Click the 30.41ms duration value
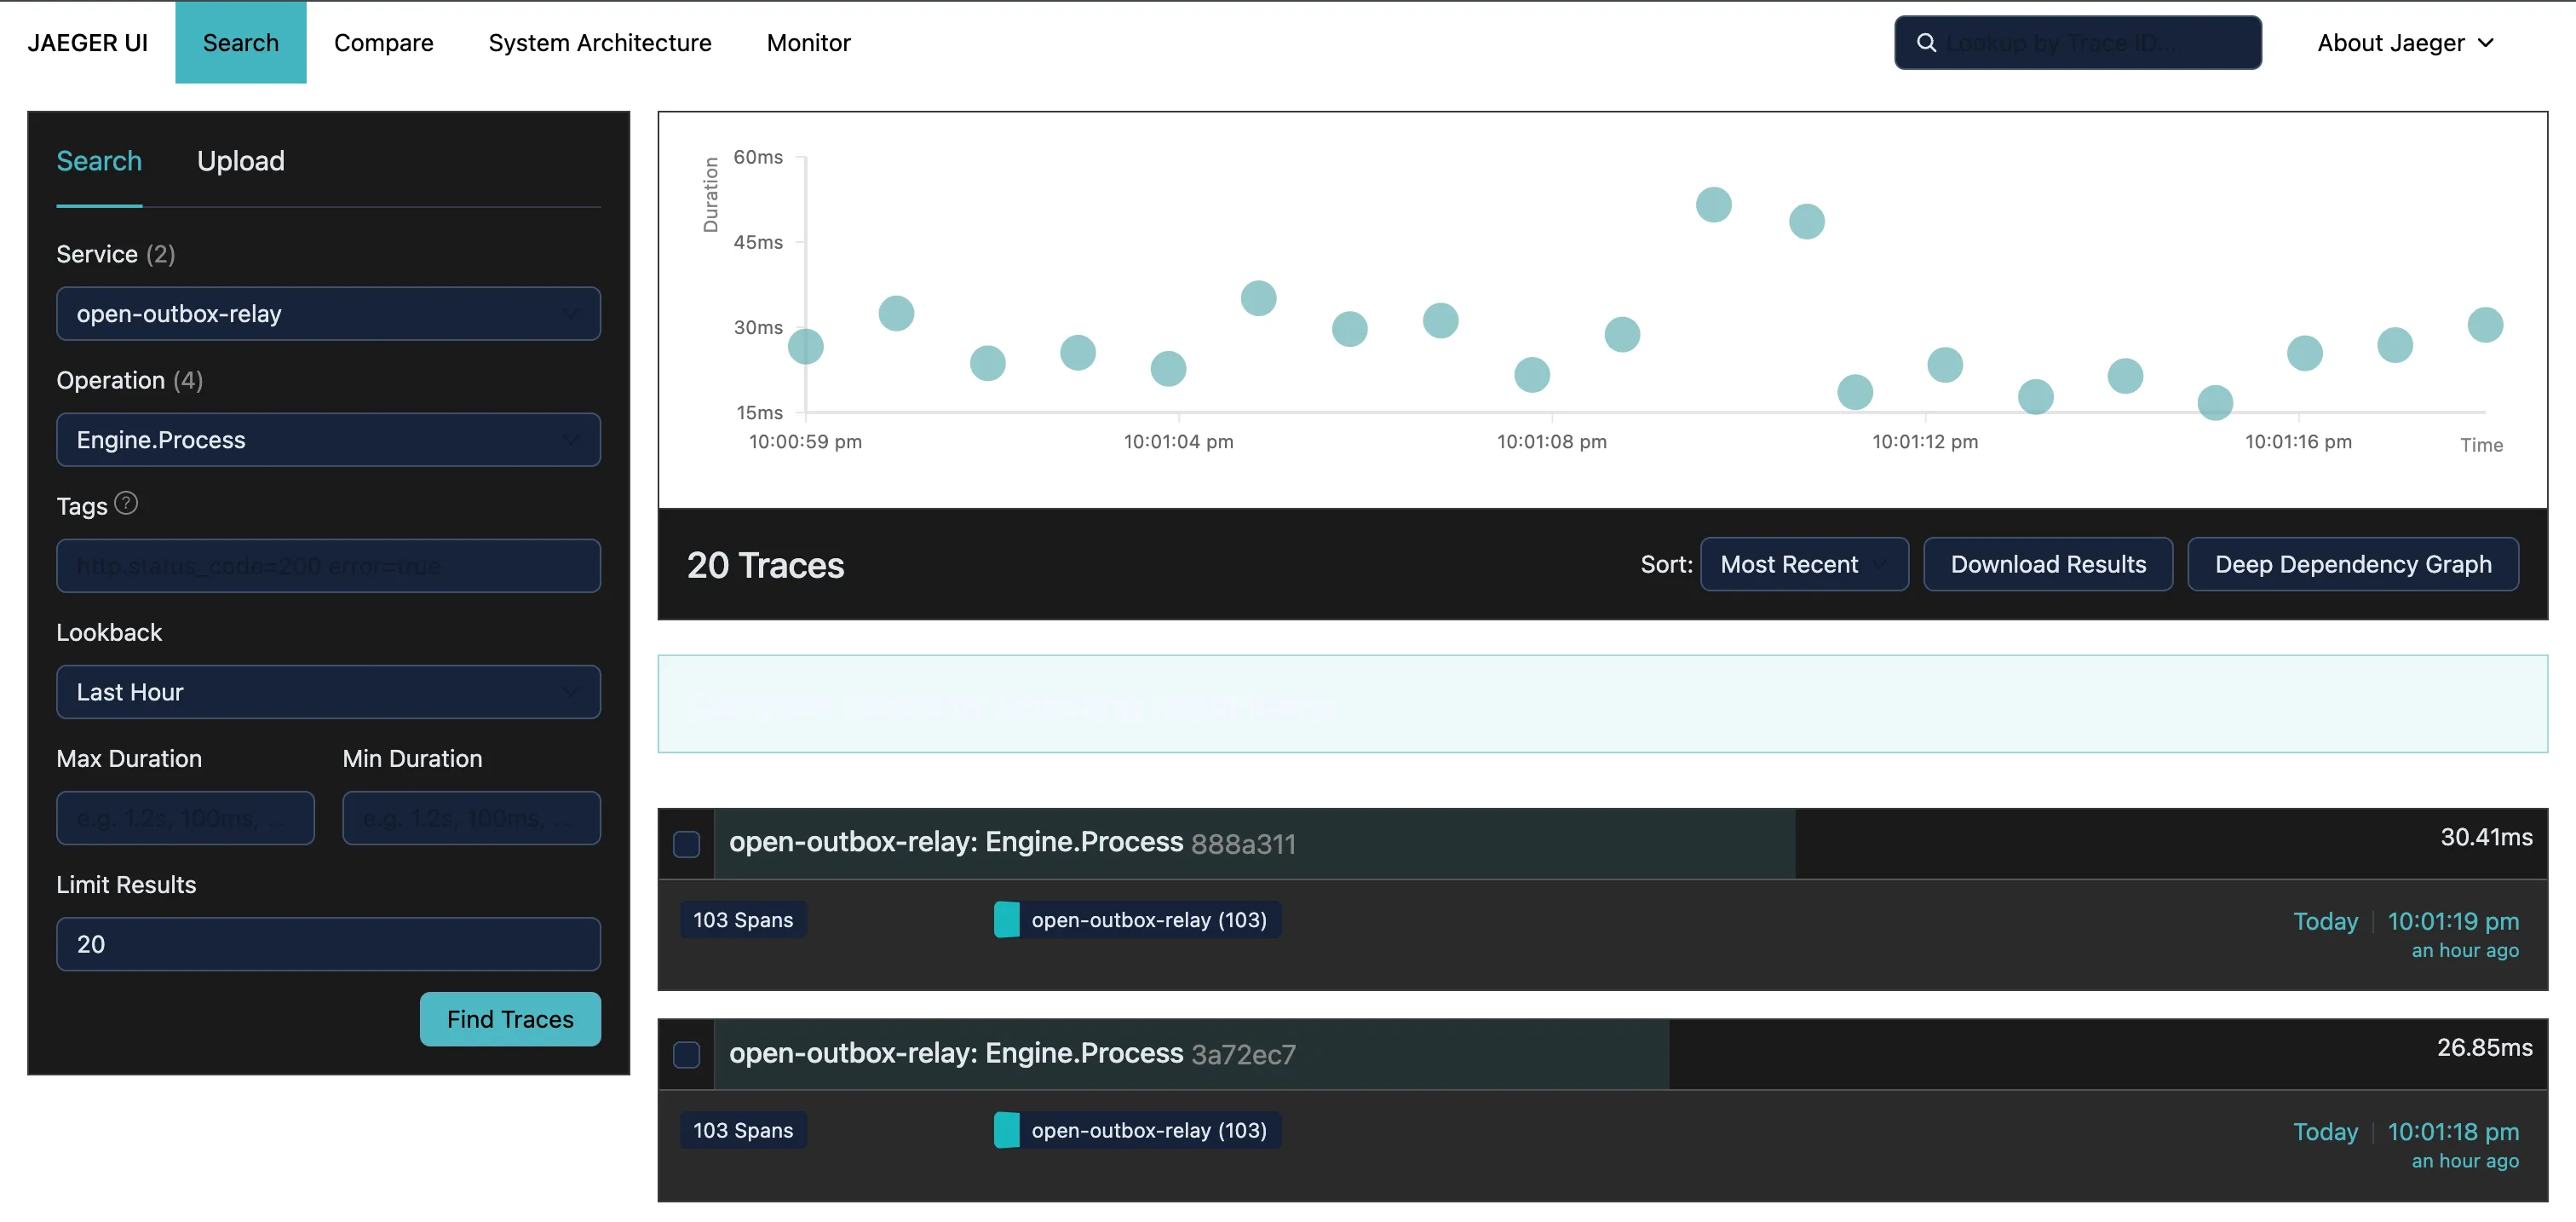2576x1222 pixels. click(x=2486, y=837)
